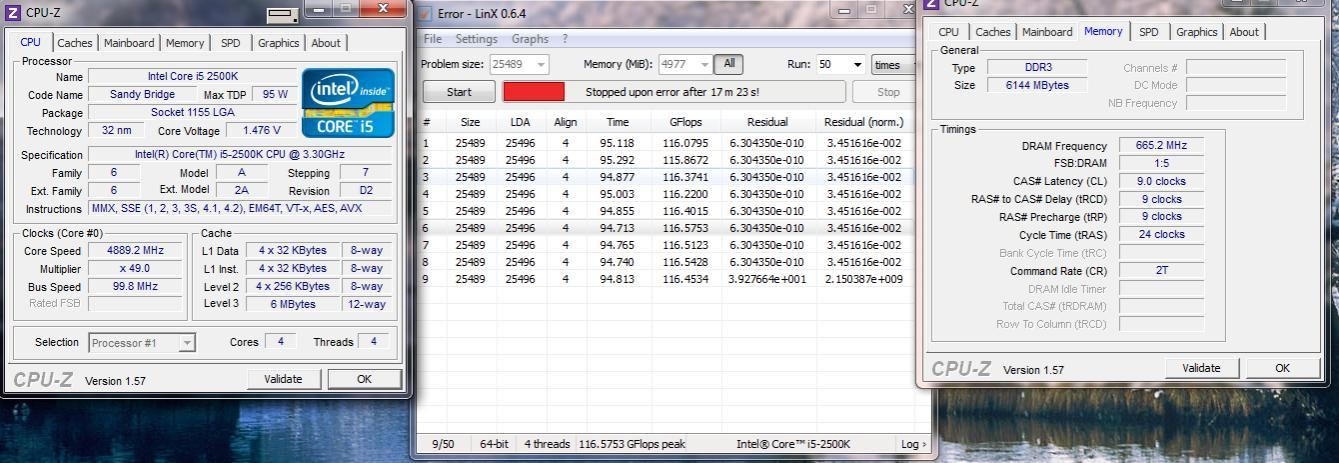Expand the Run count dropdown showing 50

pyautogui.click(x=857, y=64)
